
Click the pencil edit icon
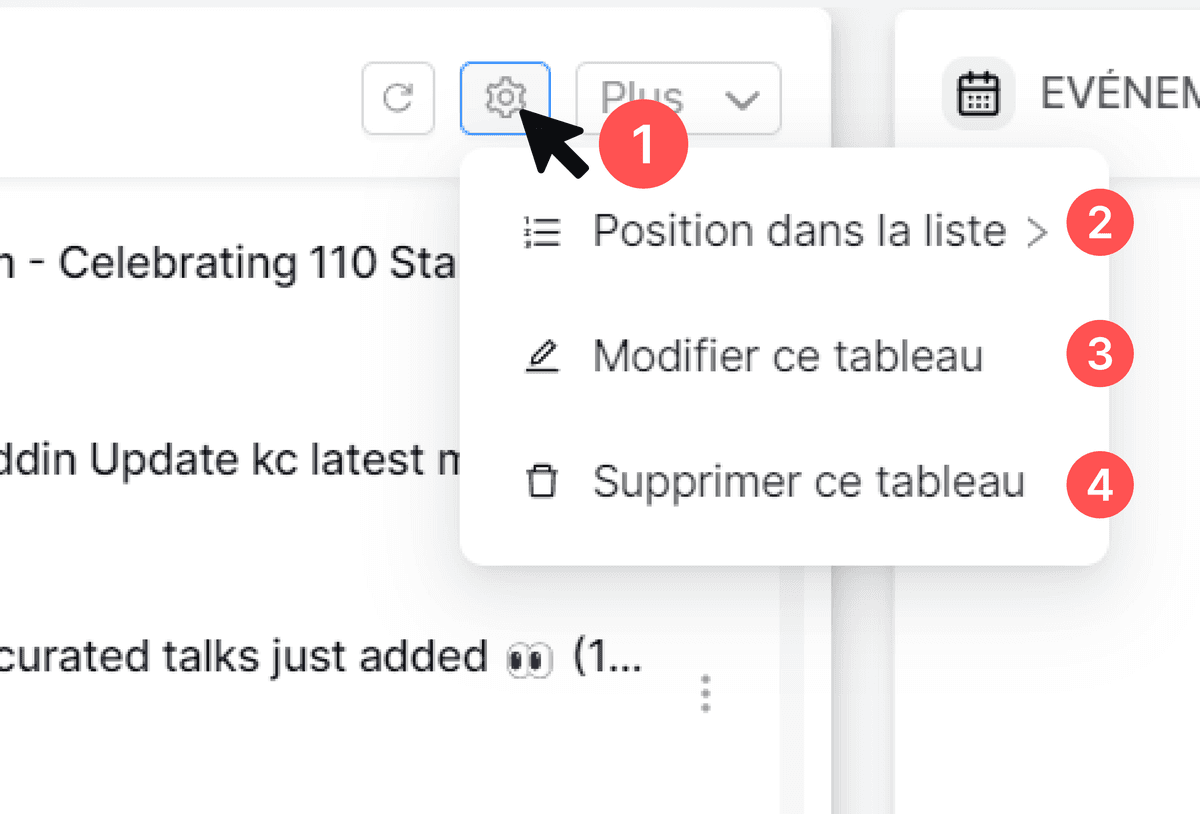pos(543,357)
